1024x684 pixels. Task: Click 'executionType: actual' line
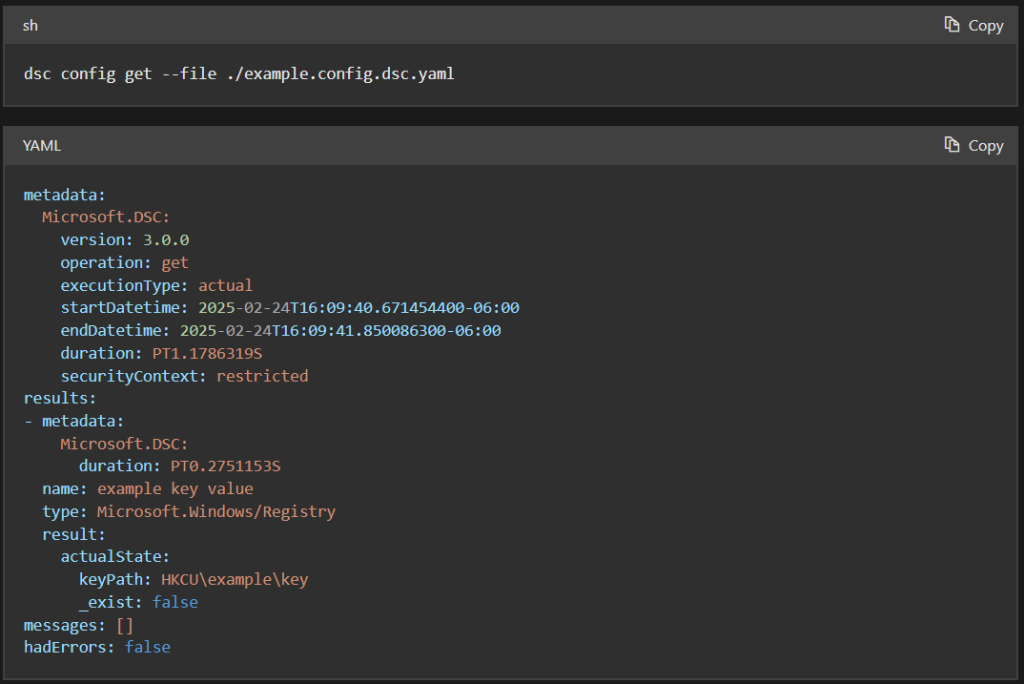pos(156,285)
